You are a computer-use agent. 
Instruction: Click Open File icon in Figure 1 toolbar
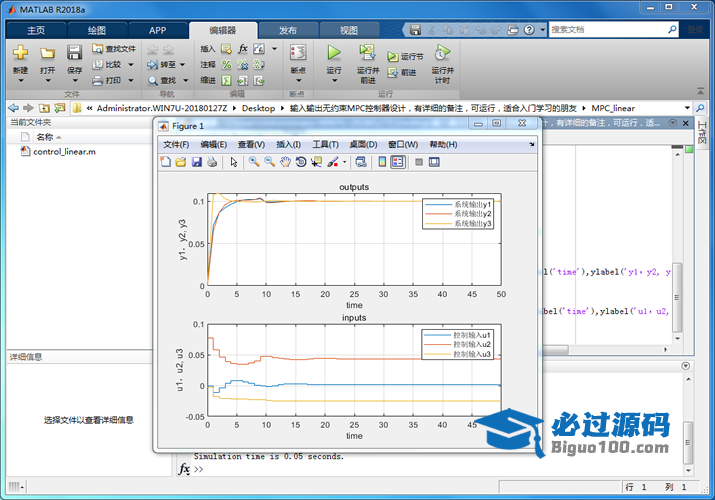point(181,162)
